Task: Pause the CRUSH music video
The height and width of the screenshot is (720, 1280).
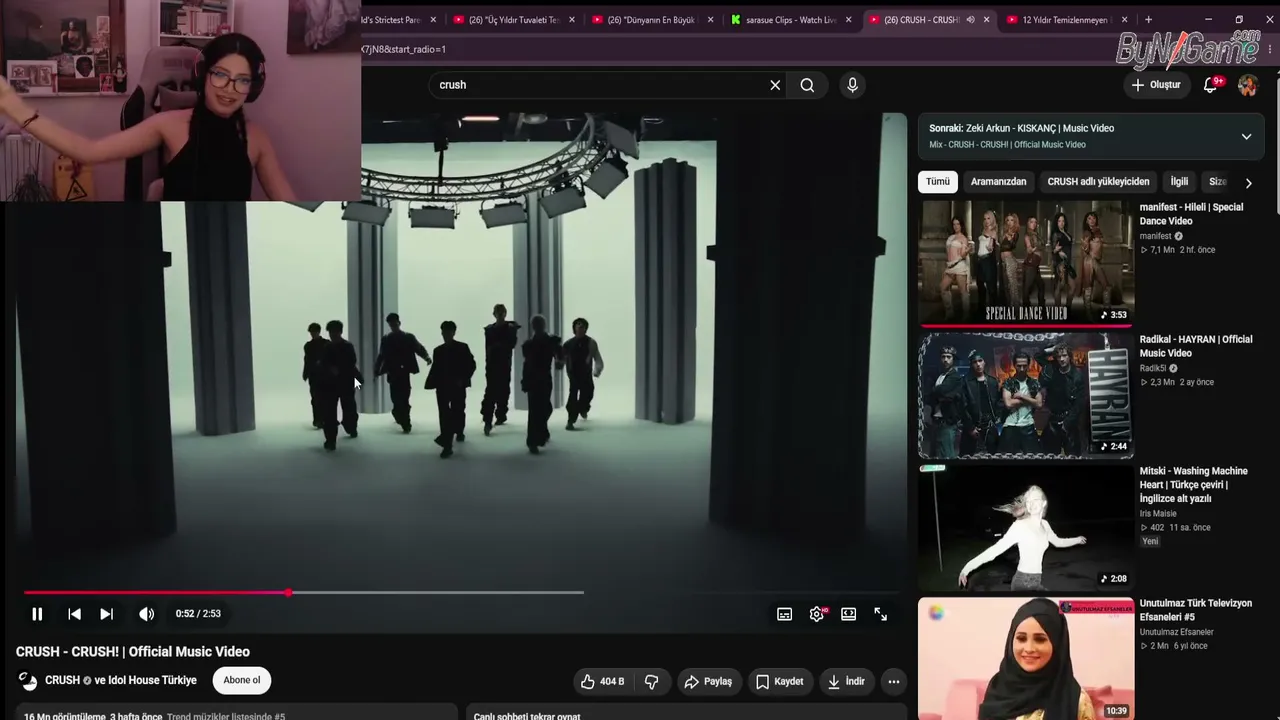Action: [x=37, y=614]
